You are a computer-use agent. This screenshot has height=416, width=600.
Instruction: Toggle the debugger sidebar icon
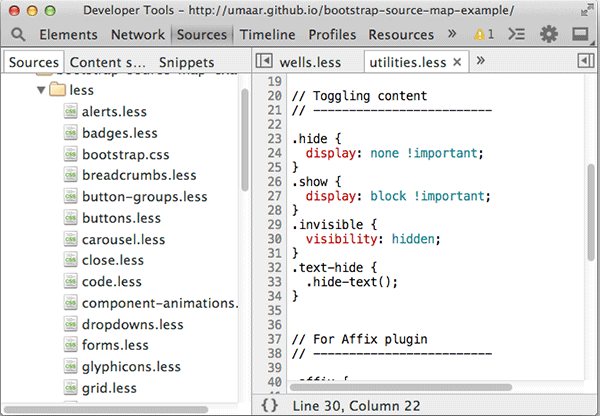585,61
